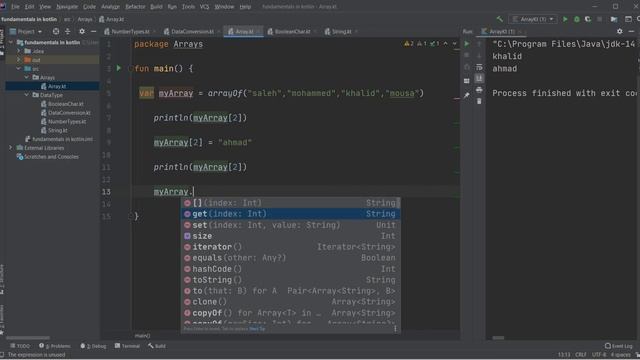This screenshot has height=360, width=640.
Task: Click Project Structure icon in top toolbar
Action: (614, 19)
